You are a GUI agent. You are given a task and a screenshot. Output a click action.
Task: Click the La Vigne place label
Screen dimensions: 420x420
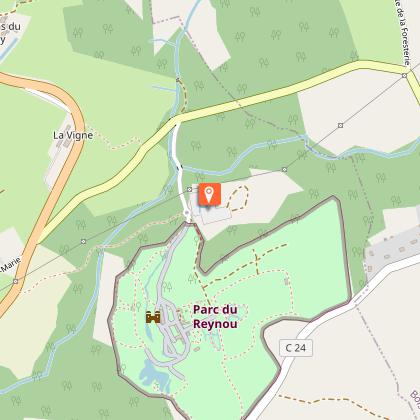[x=73, y=135]
